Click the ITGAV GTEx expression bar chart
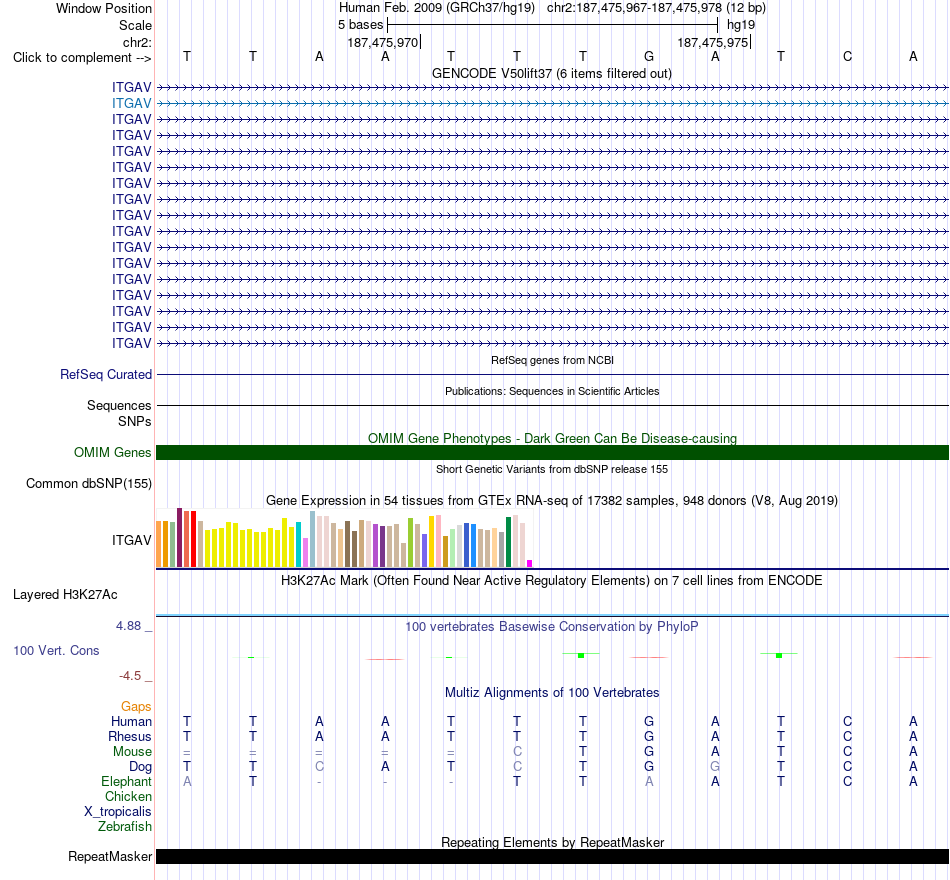The width and height of the screenshot is (950, 880). pyautogui.click(x=344, y=538)
